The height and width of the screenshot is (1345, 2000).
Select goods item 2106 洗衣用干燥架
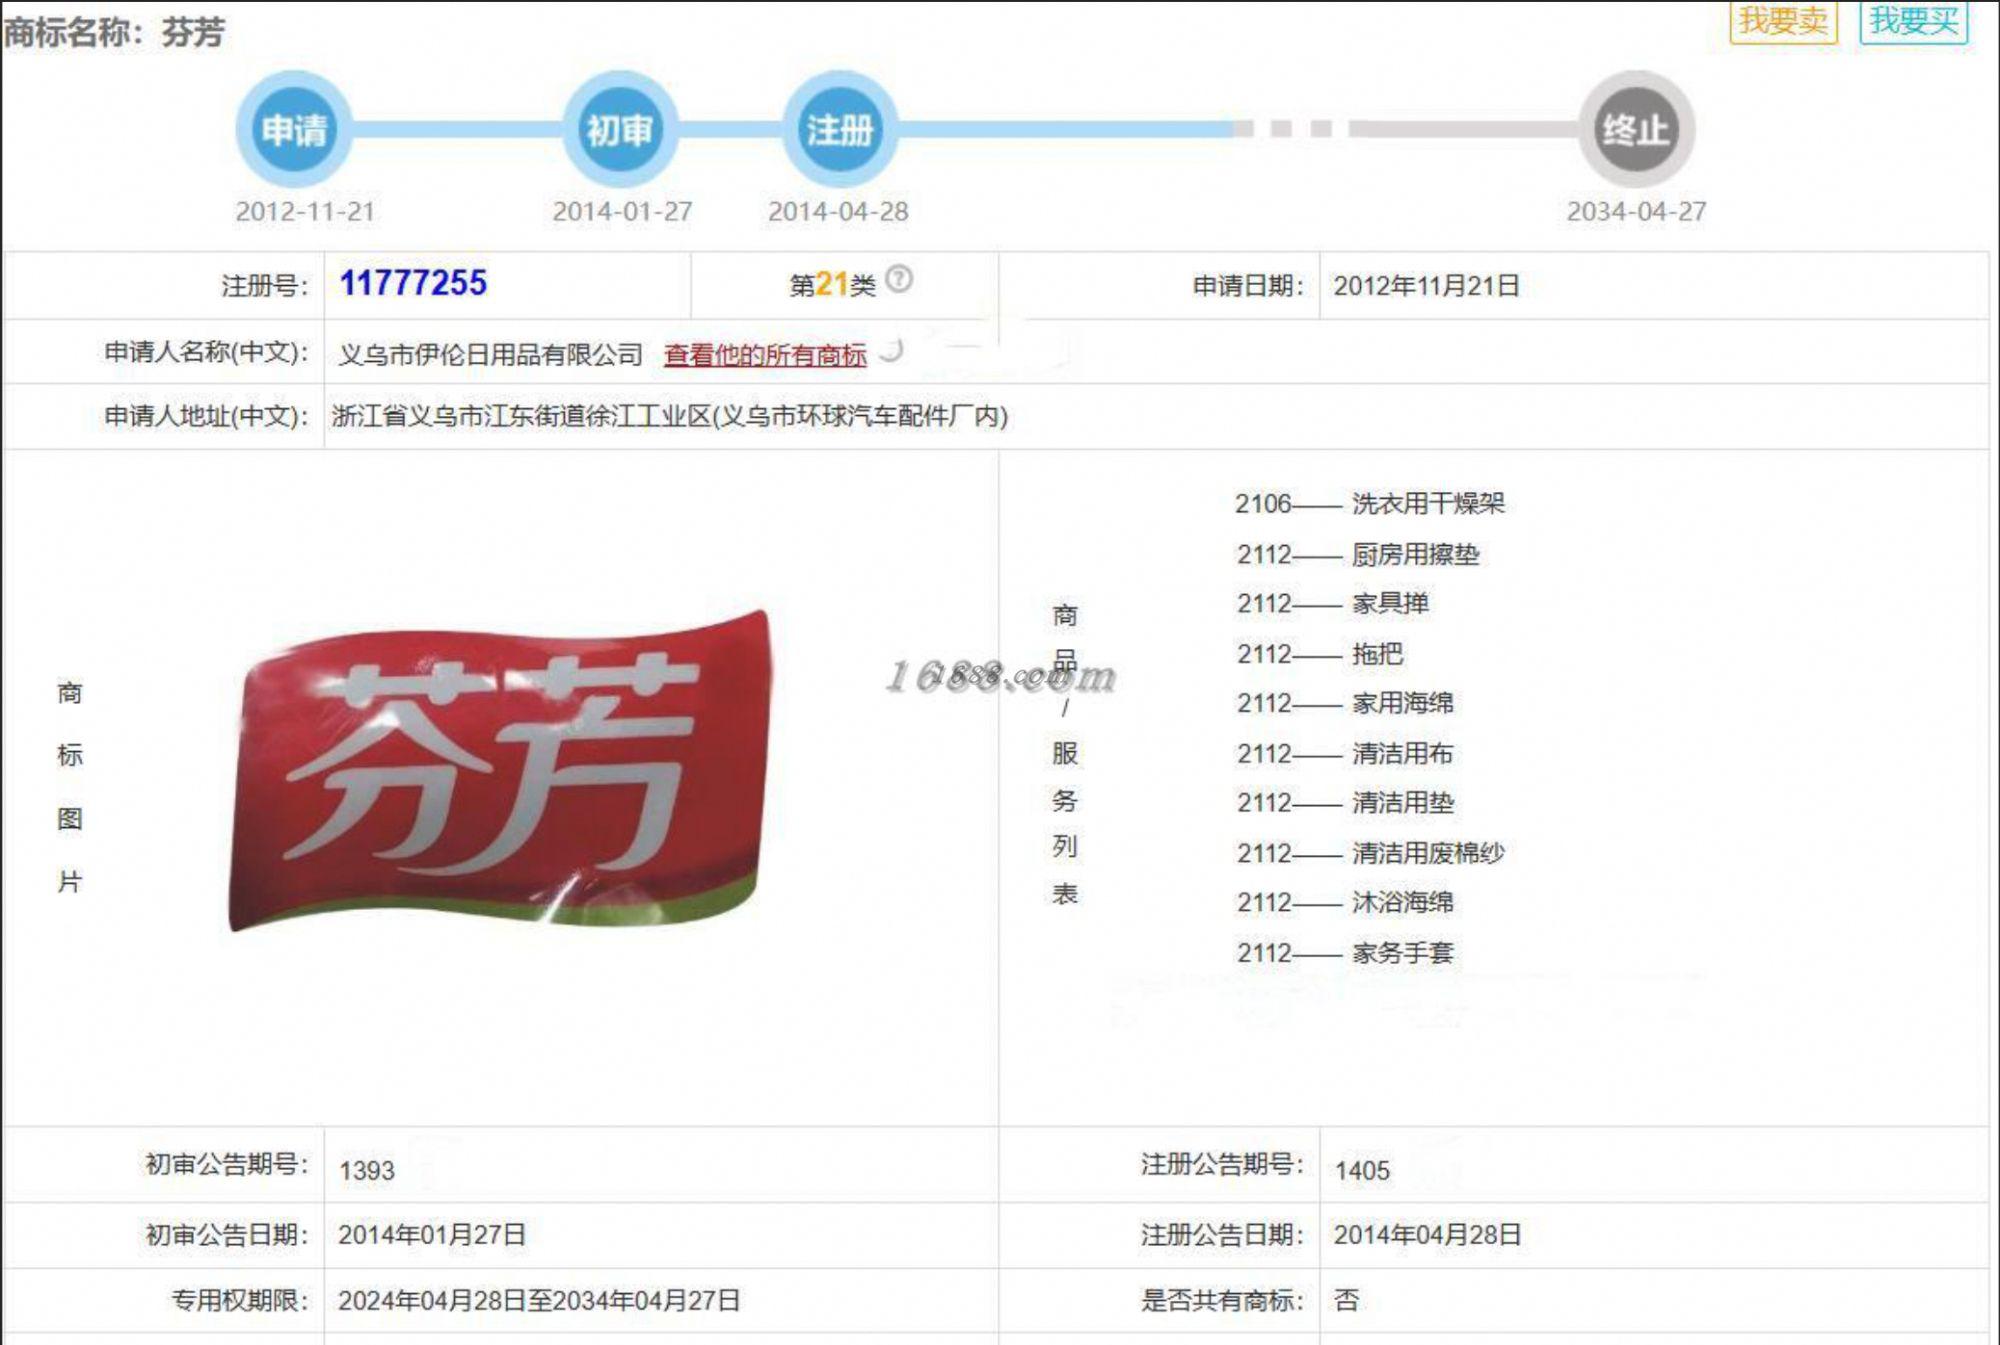click(x=1369, y=503)
